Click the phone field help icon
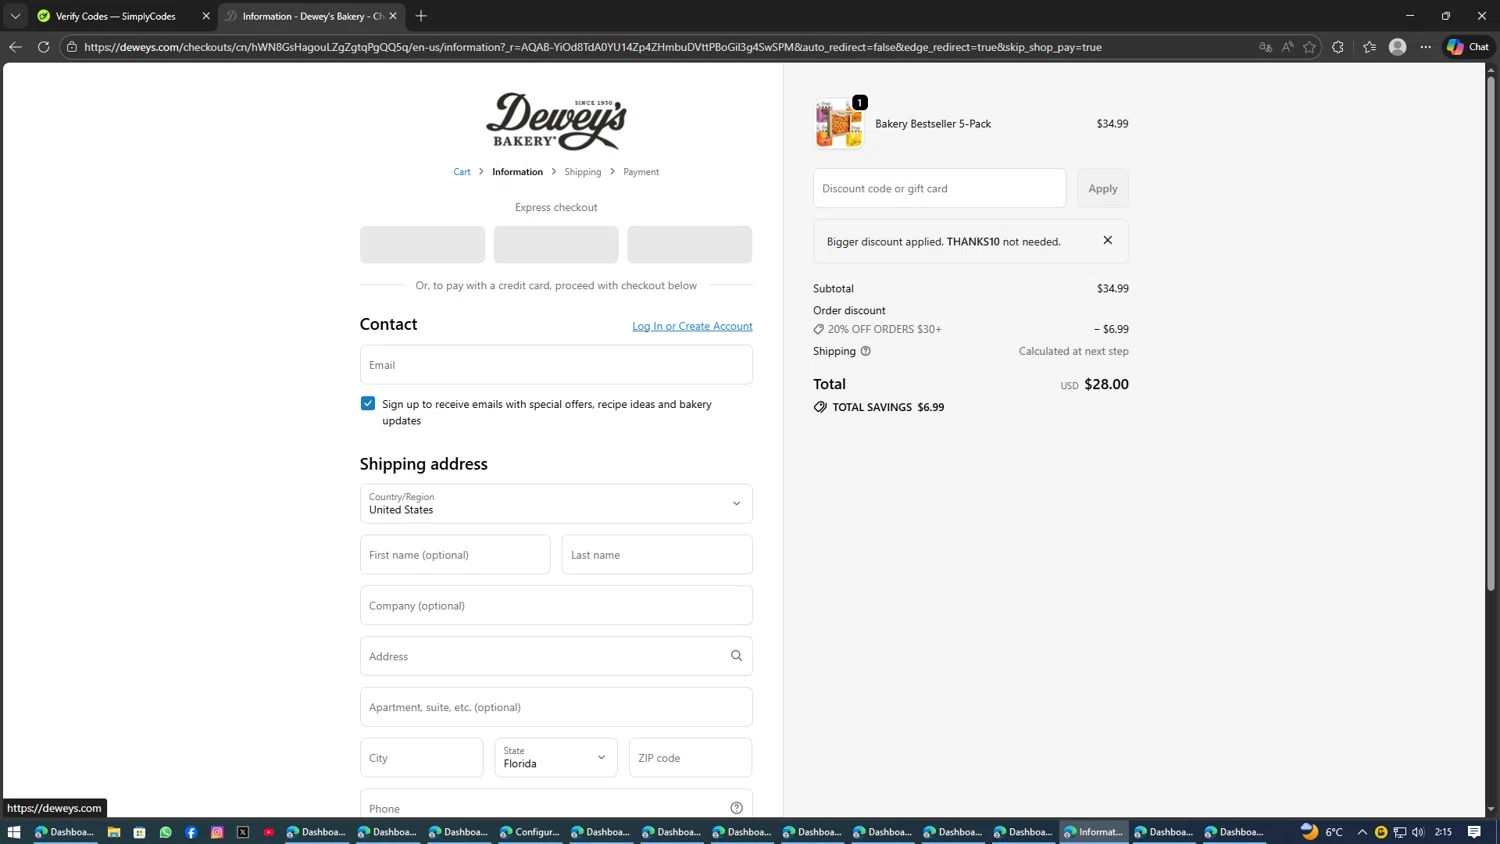1500x844 pixels. (x=736, y=808)
